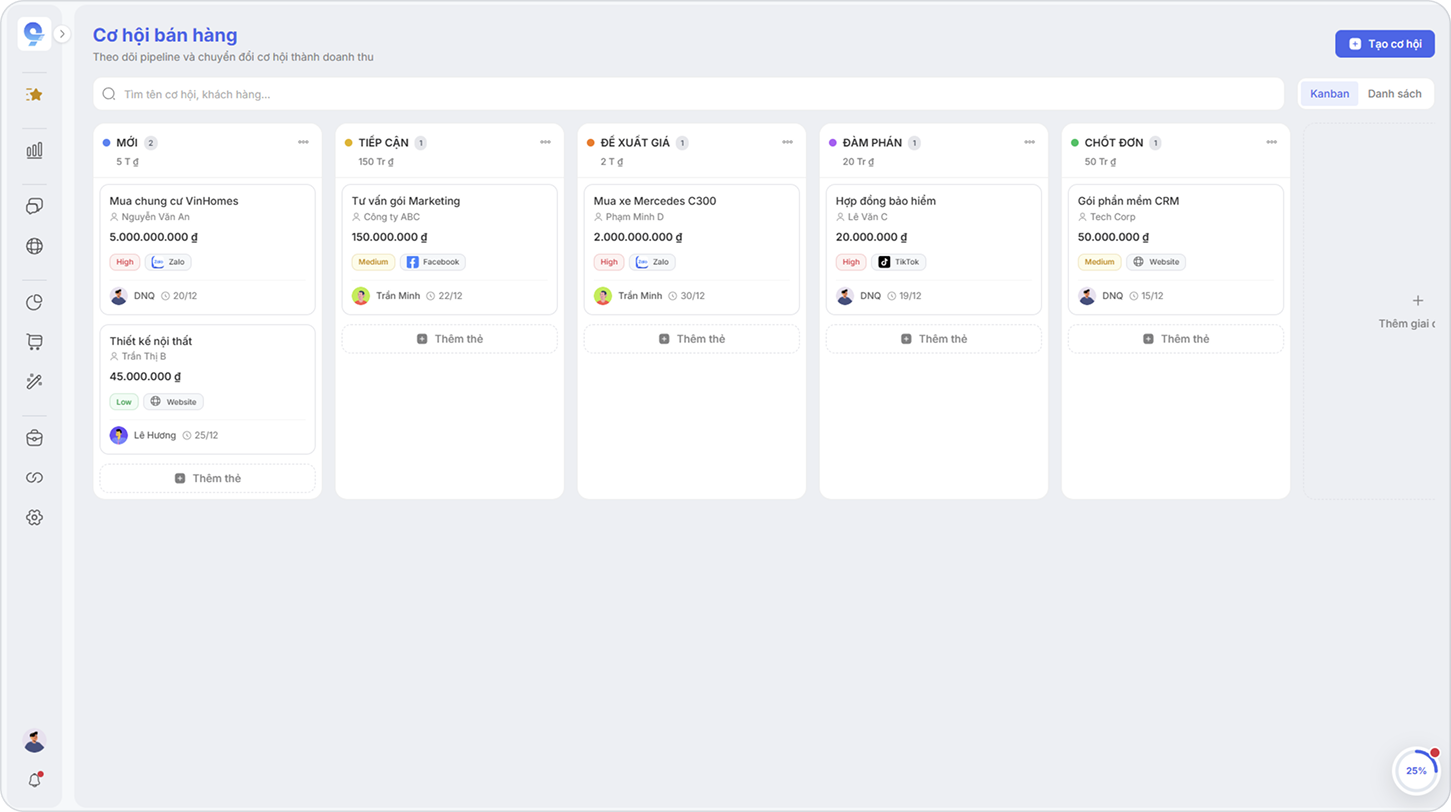Click customer name Công ty ABC

click(x=392, y=217)
